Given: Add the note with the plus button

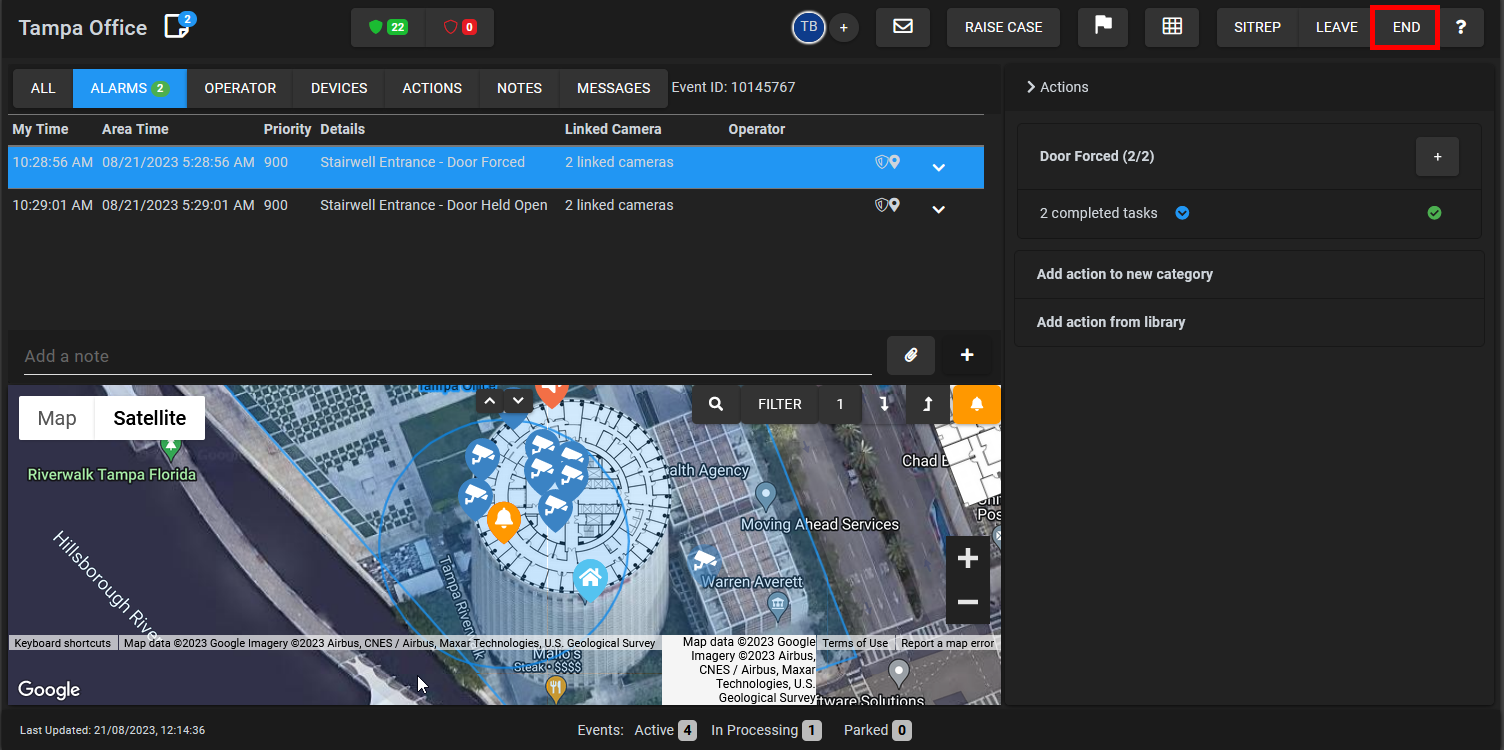Looking at the screenshot, I should (x=967, y=355).
